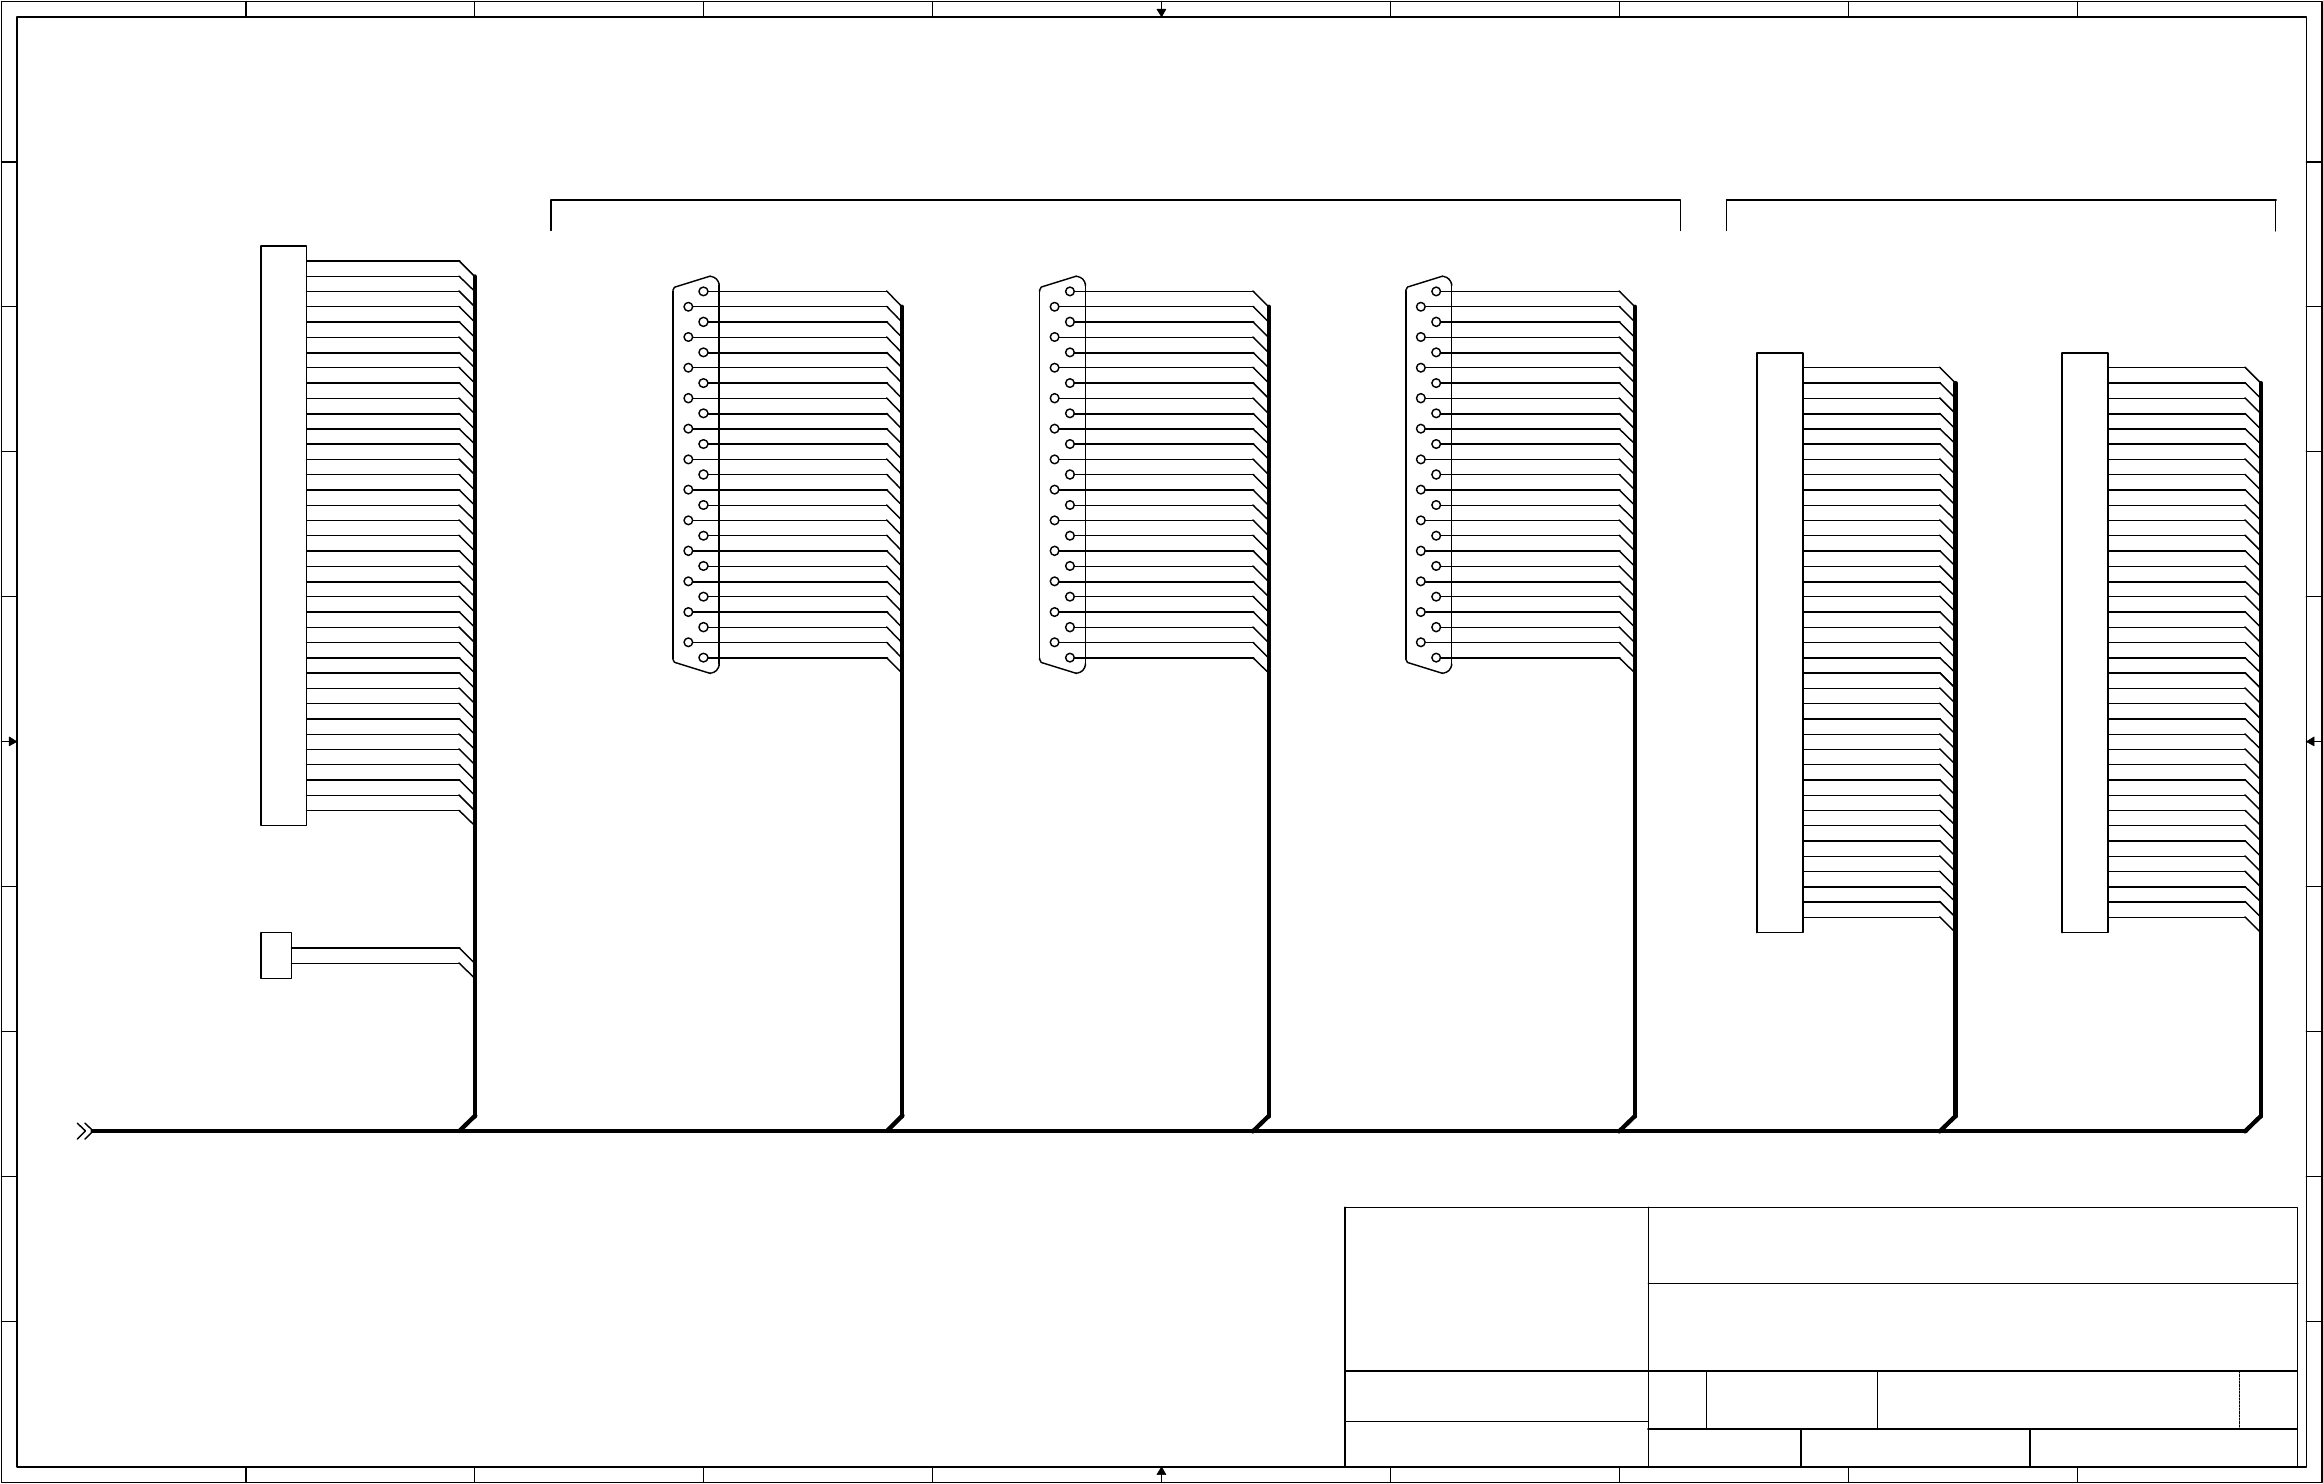Select the tall header connector on far left
The height and width of the screenshot is (1484, 2323).
(x=283, y=535)
